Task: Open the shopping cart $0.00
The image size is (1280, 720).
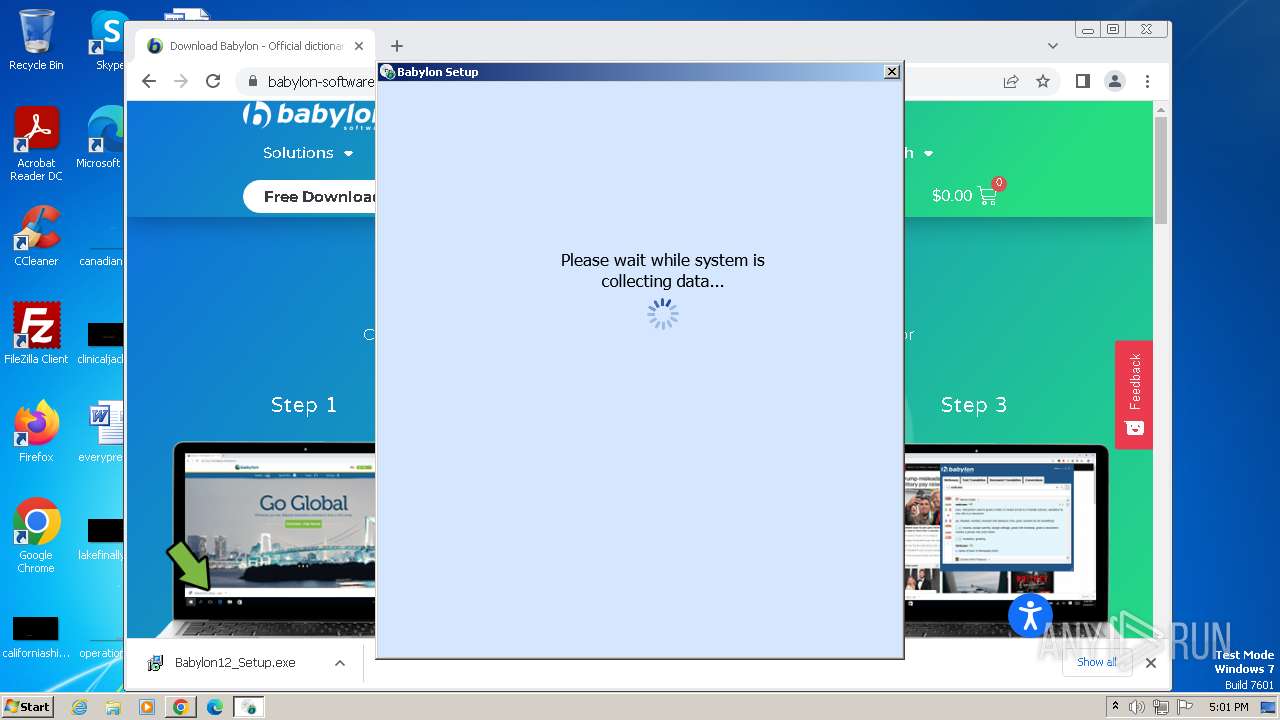Action: point(965,195)
